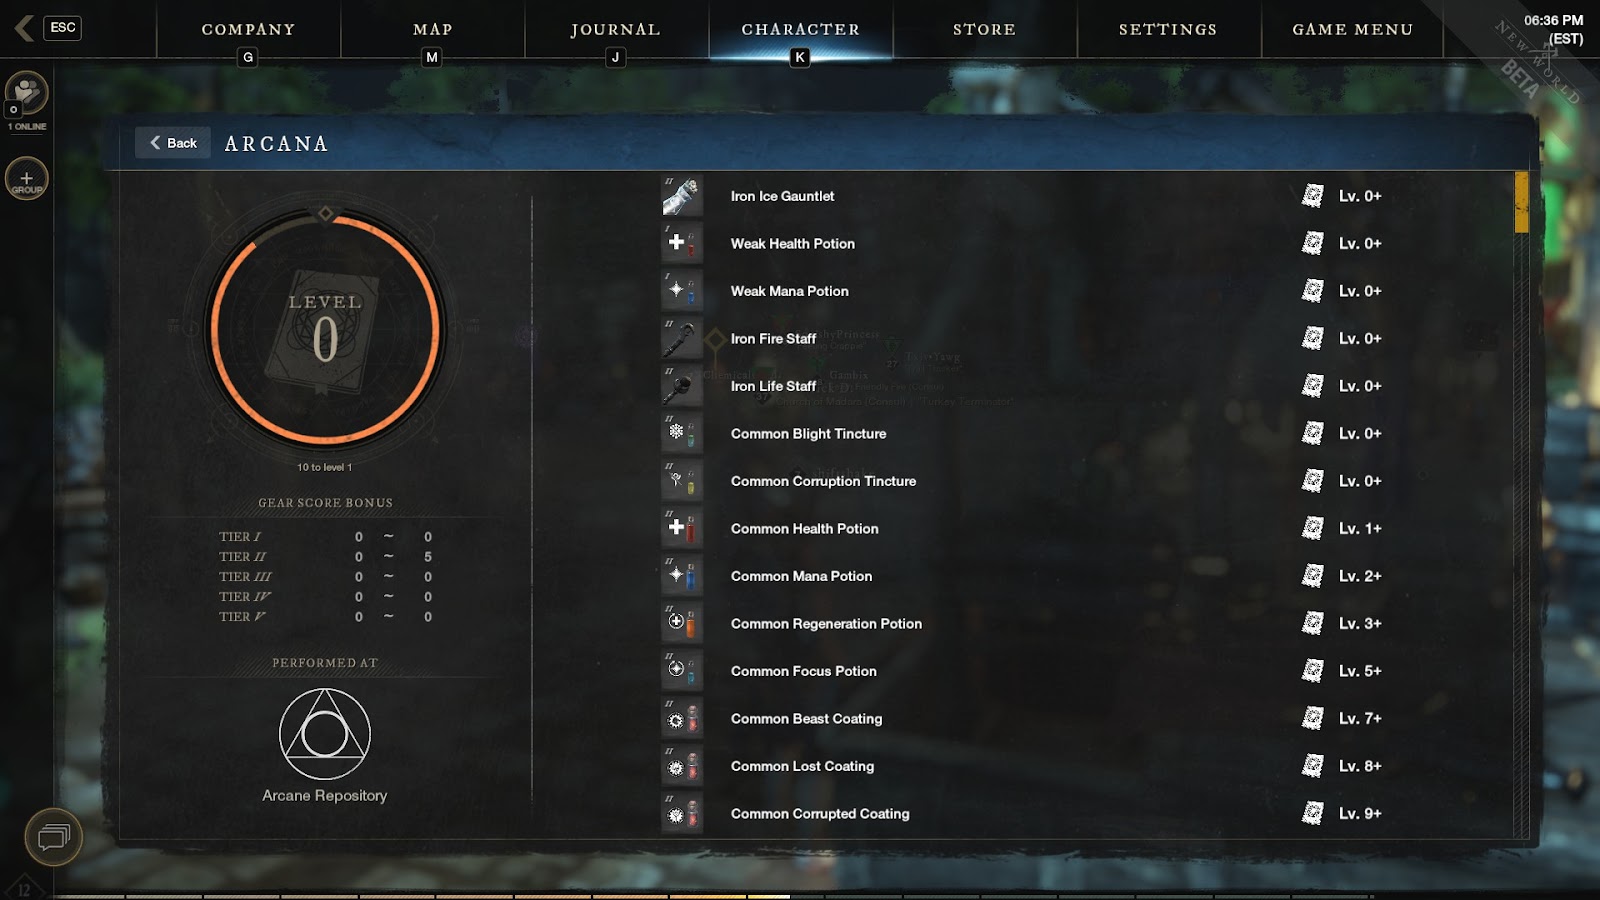Screen dimensions: 1600x900
Task: Click the ESC key button
Action: click(63, 27)
